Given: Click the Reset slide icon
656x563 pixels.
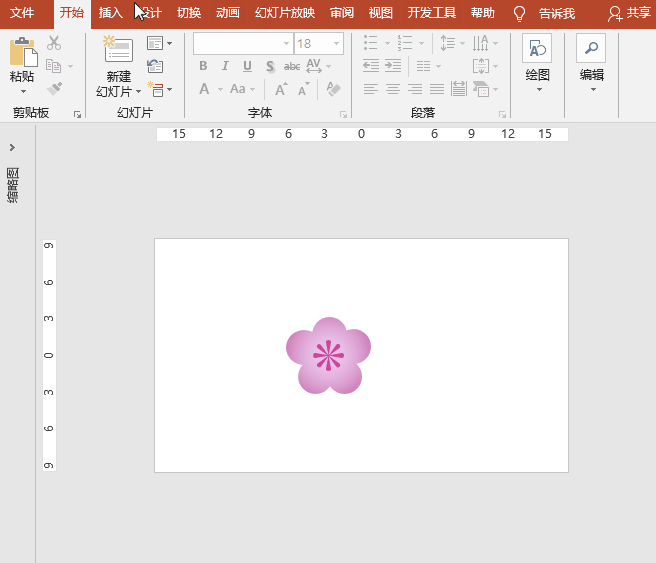Looking at the screenshot, I should 155,66.
